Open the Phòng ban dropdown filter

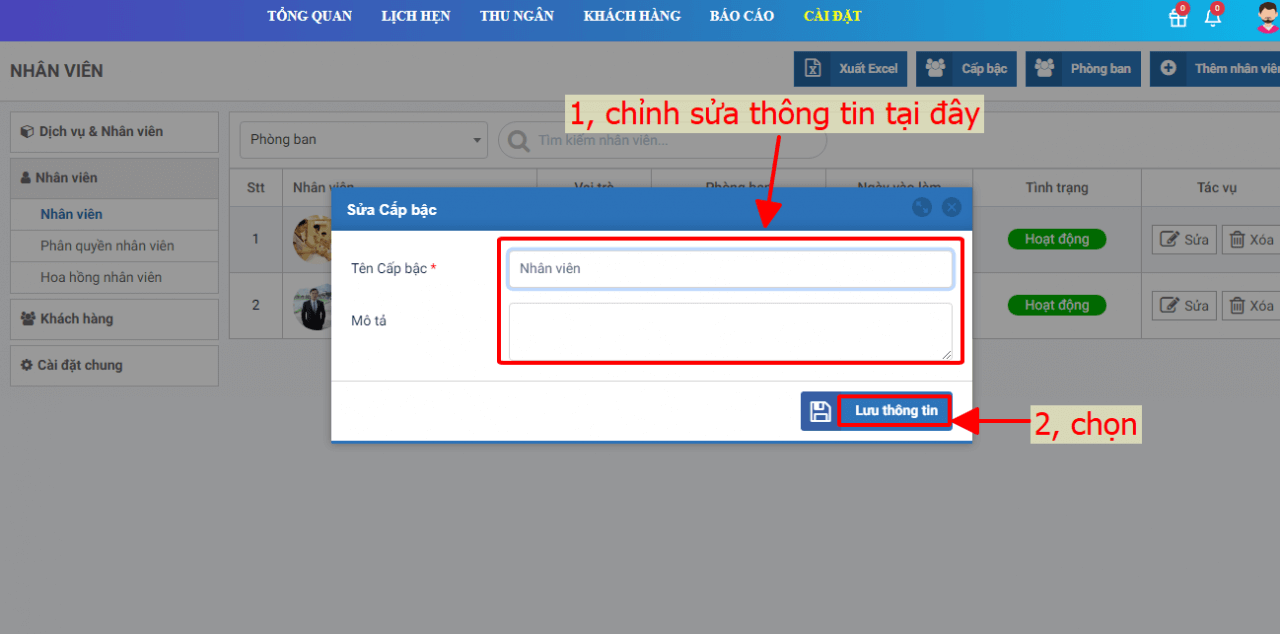point(364,140)
